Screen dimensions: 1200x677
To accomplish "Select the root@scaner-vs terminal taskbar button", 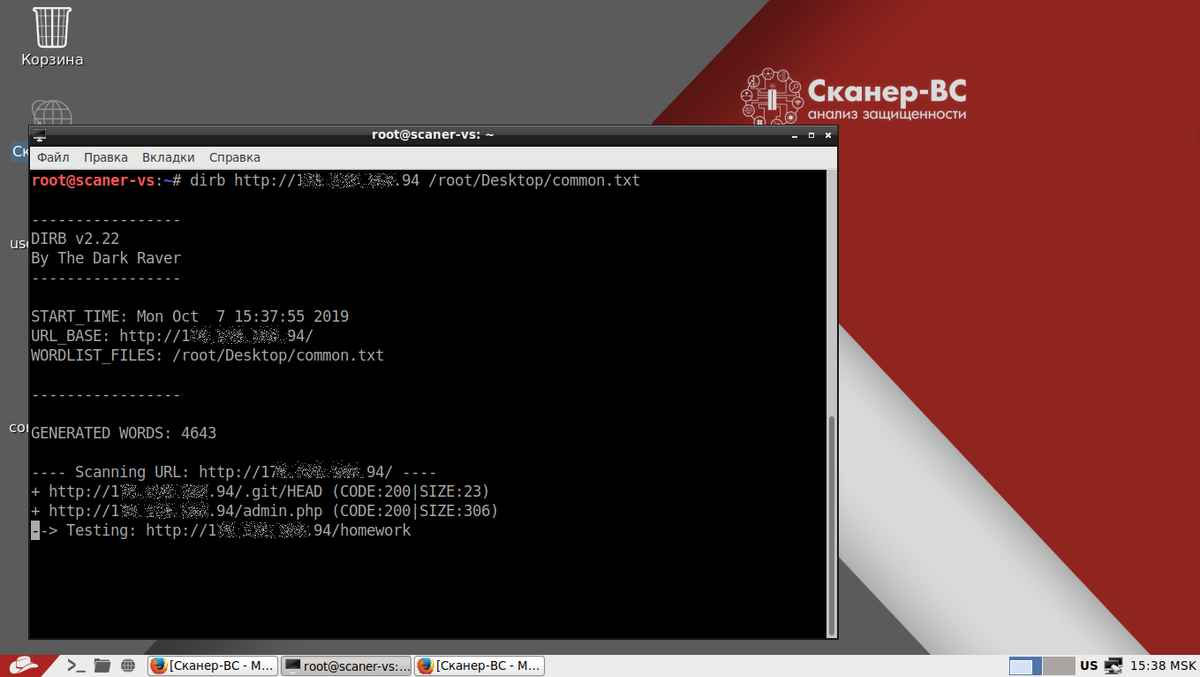I will (x=345, y=665).
